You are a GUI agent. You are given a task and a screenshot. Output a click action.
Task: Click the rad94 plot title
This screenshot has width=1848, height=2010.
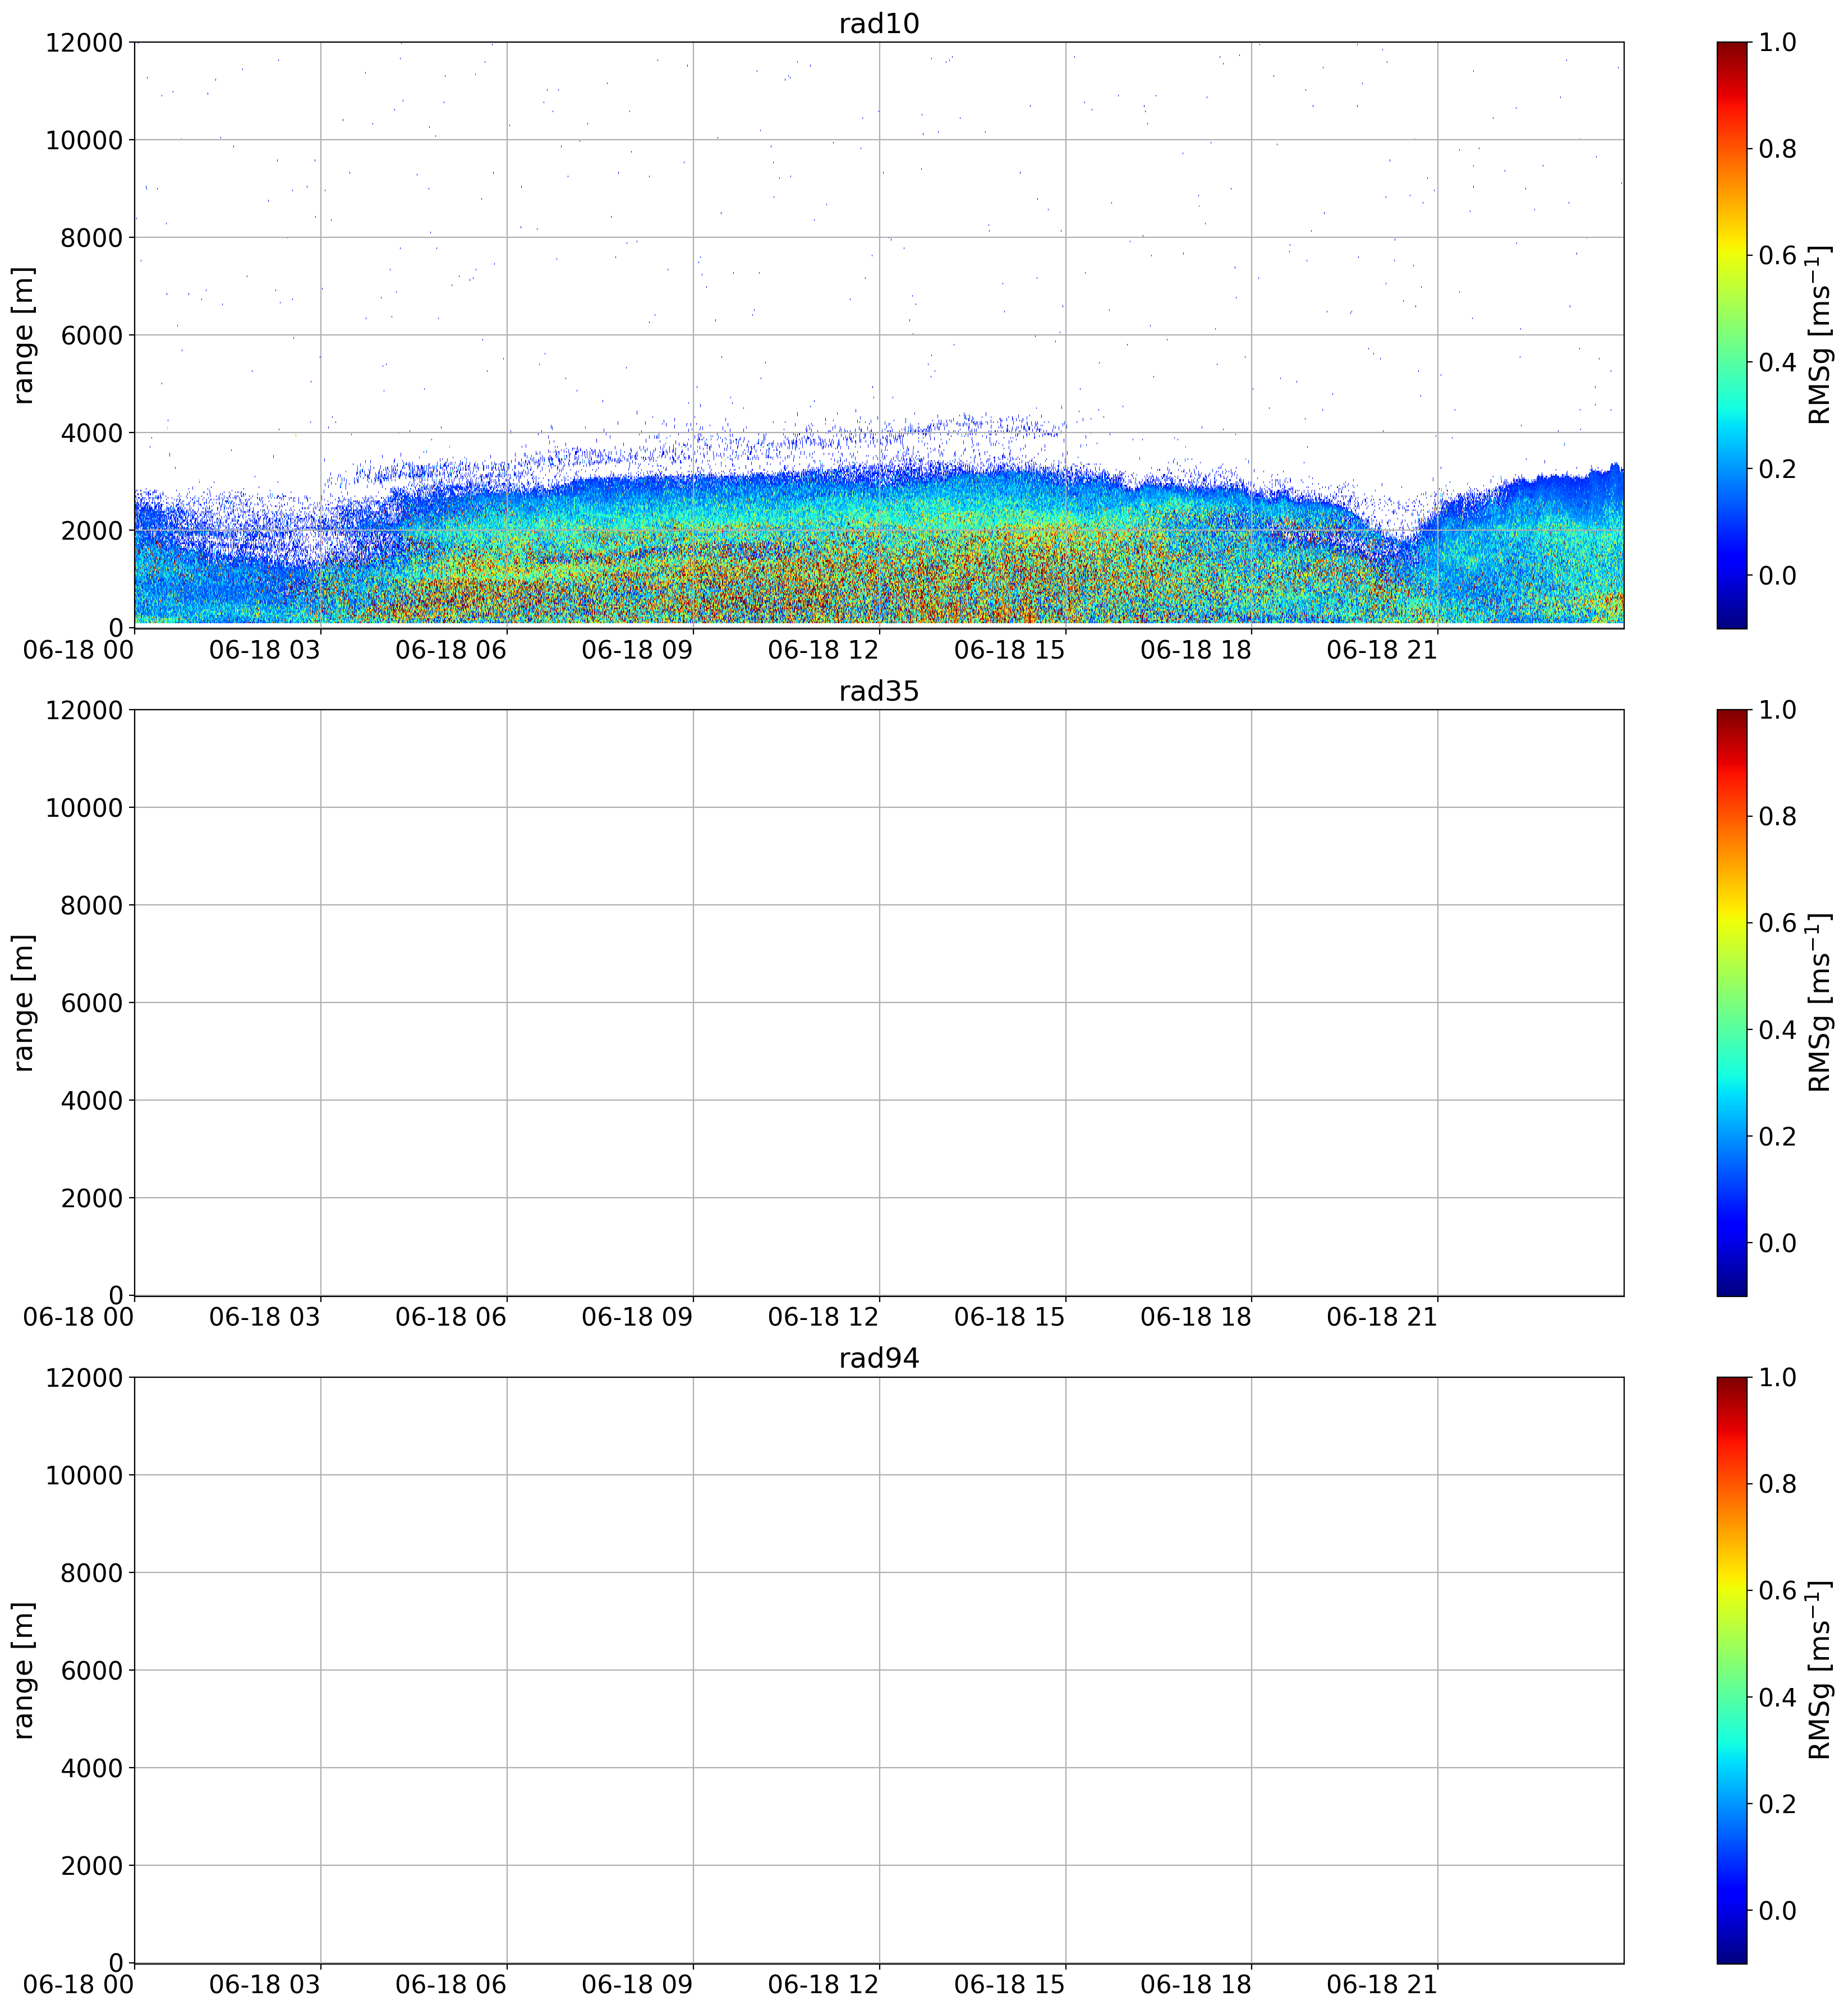click(x=878, y=1358)
